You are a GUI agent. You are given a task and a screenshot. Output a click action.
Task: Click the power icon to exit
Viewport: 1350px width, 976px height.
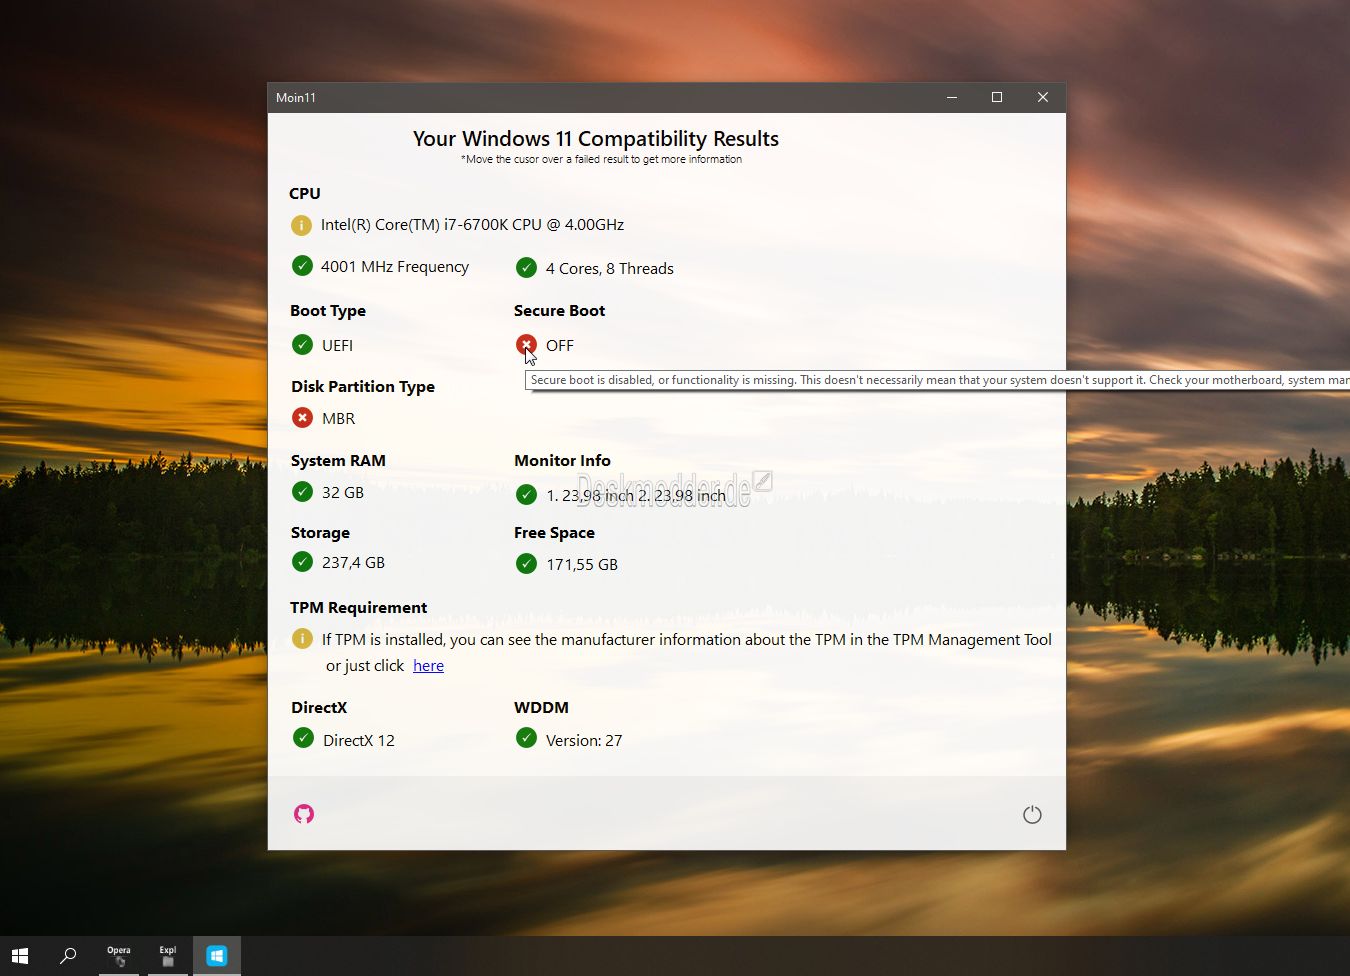tap(1032, 815)
